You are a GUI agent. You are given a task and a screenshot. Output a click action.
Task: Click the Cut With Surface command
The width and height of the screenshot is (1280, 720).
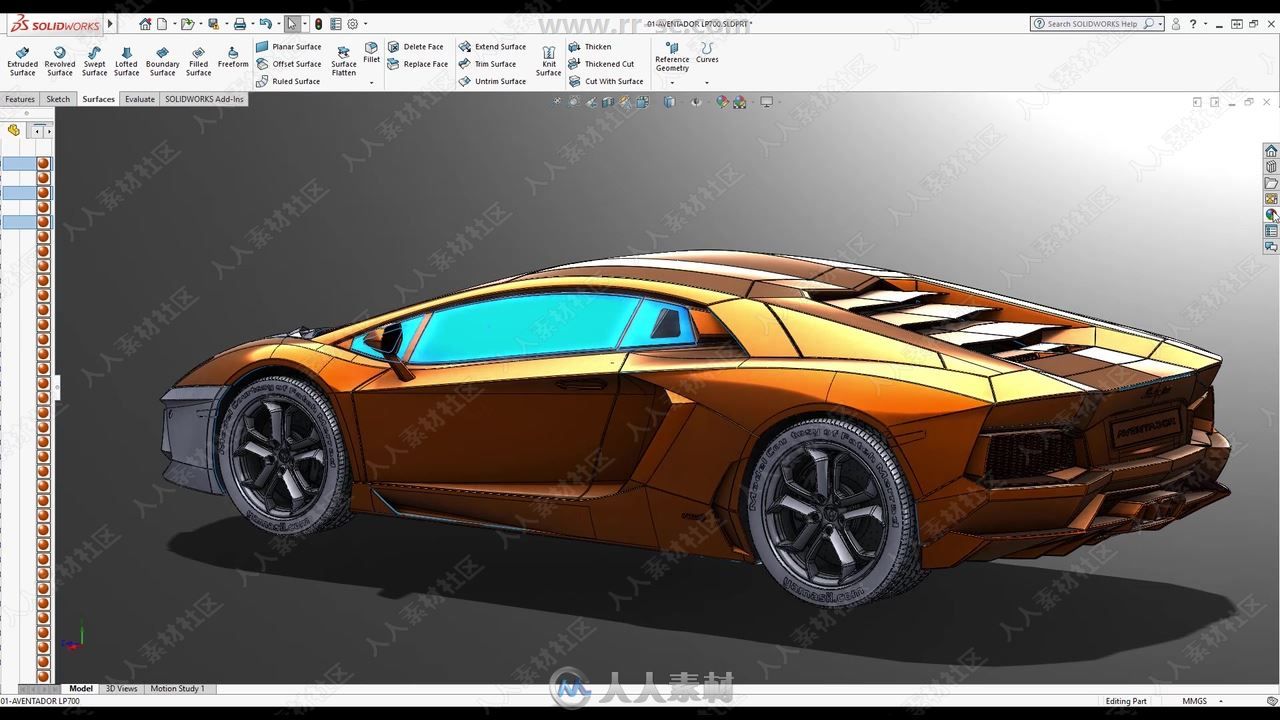coord(606,81)
